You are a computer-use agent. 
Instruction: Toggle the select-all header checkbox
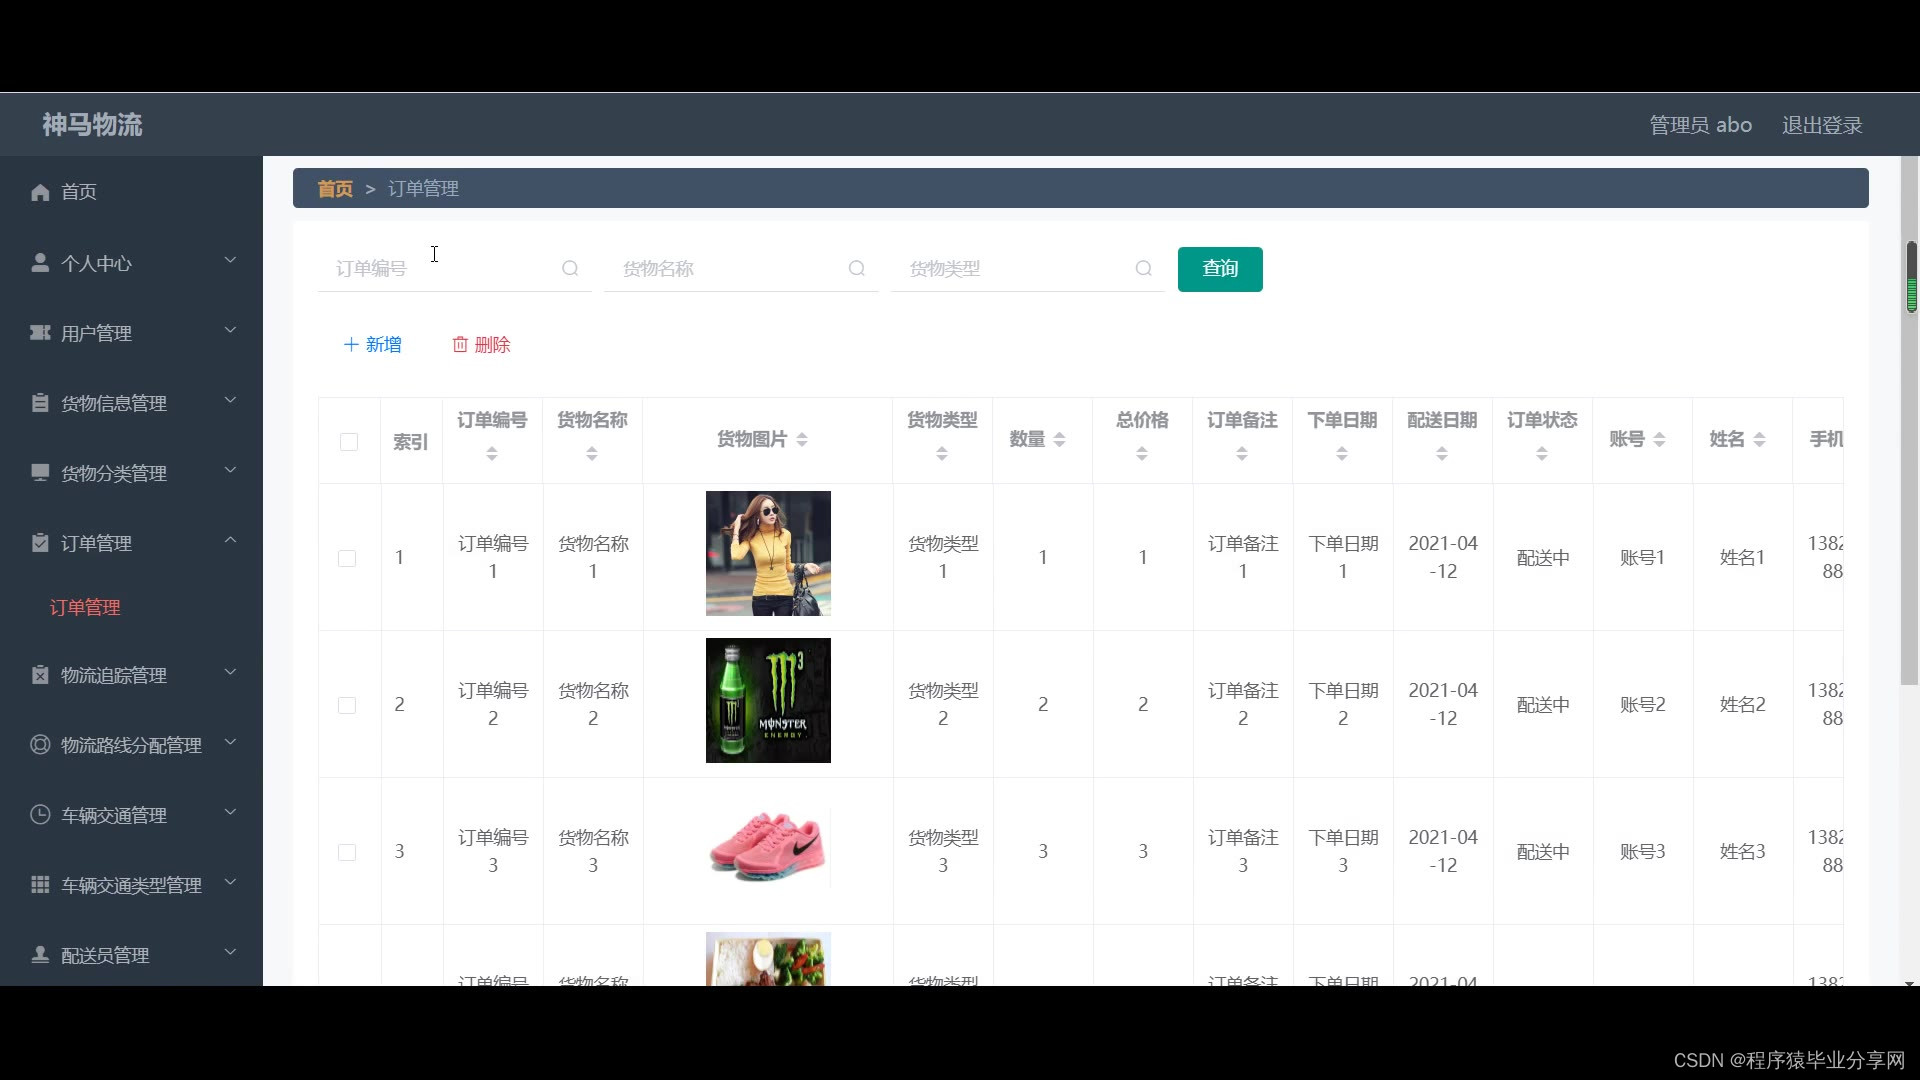click(x=349, y=442)
